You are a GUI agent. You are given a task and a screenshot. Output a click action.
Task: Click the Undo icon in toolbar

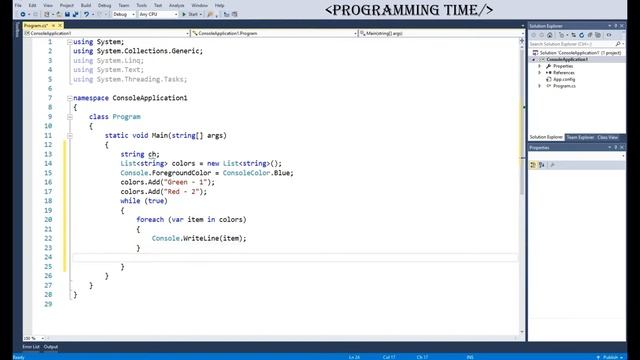pyautogui.click(x=86, y=14)
